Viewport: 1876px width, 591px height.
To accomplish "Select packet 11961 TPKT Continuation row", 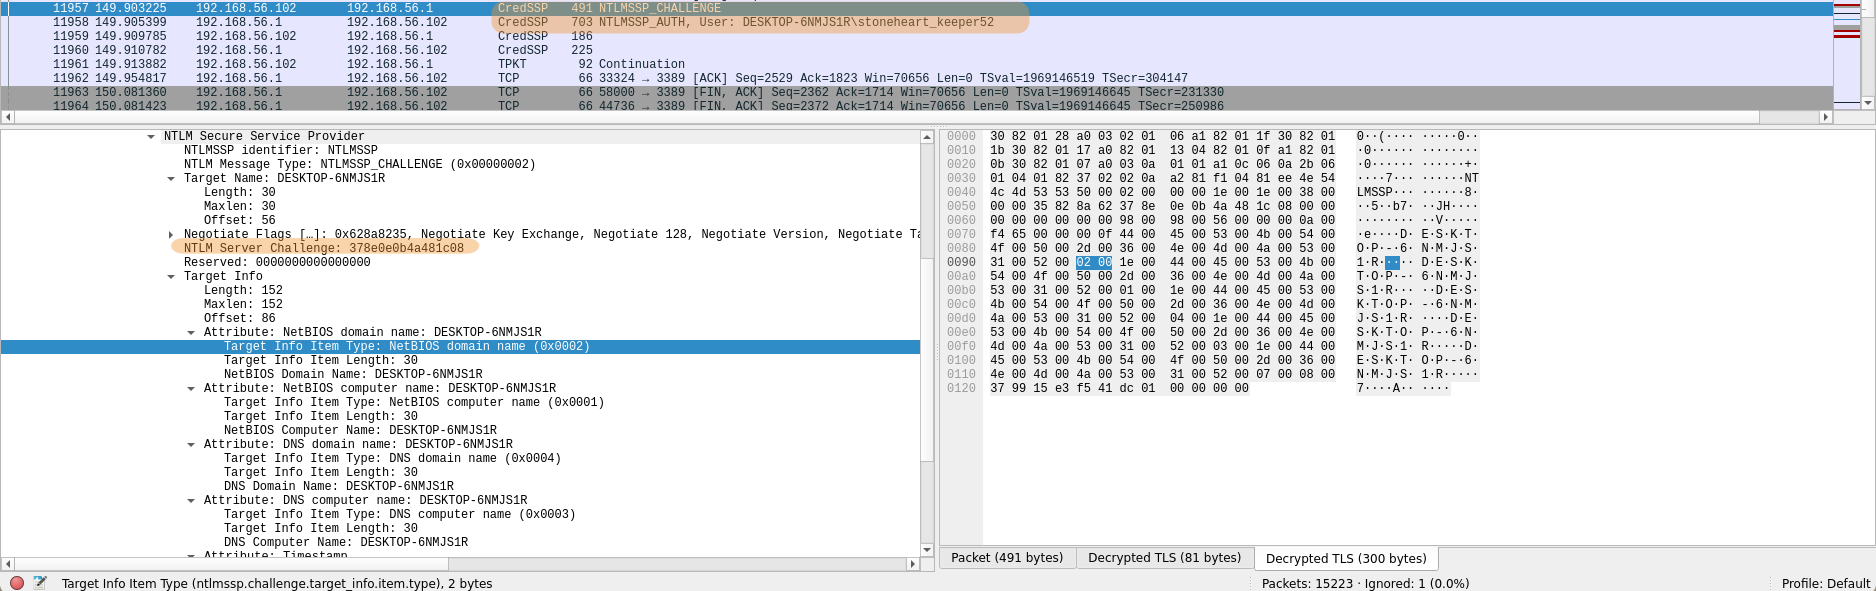I will coord(915,64).
